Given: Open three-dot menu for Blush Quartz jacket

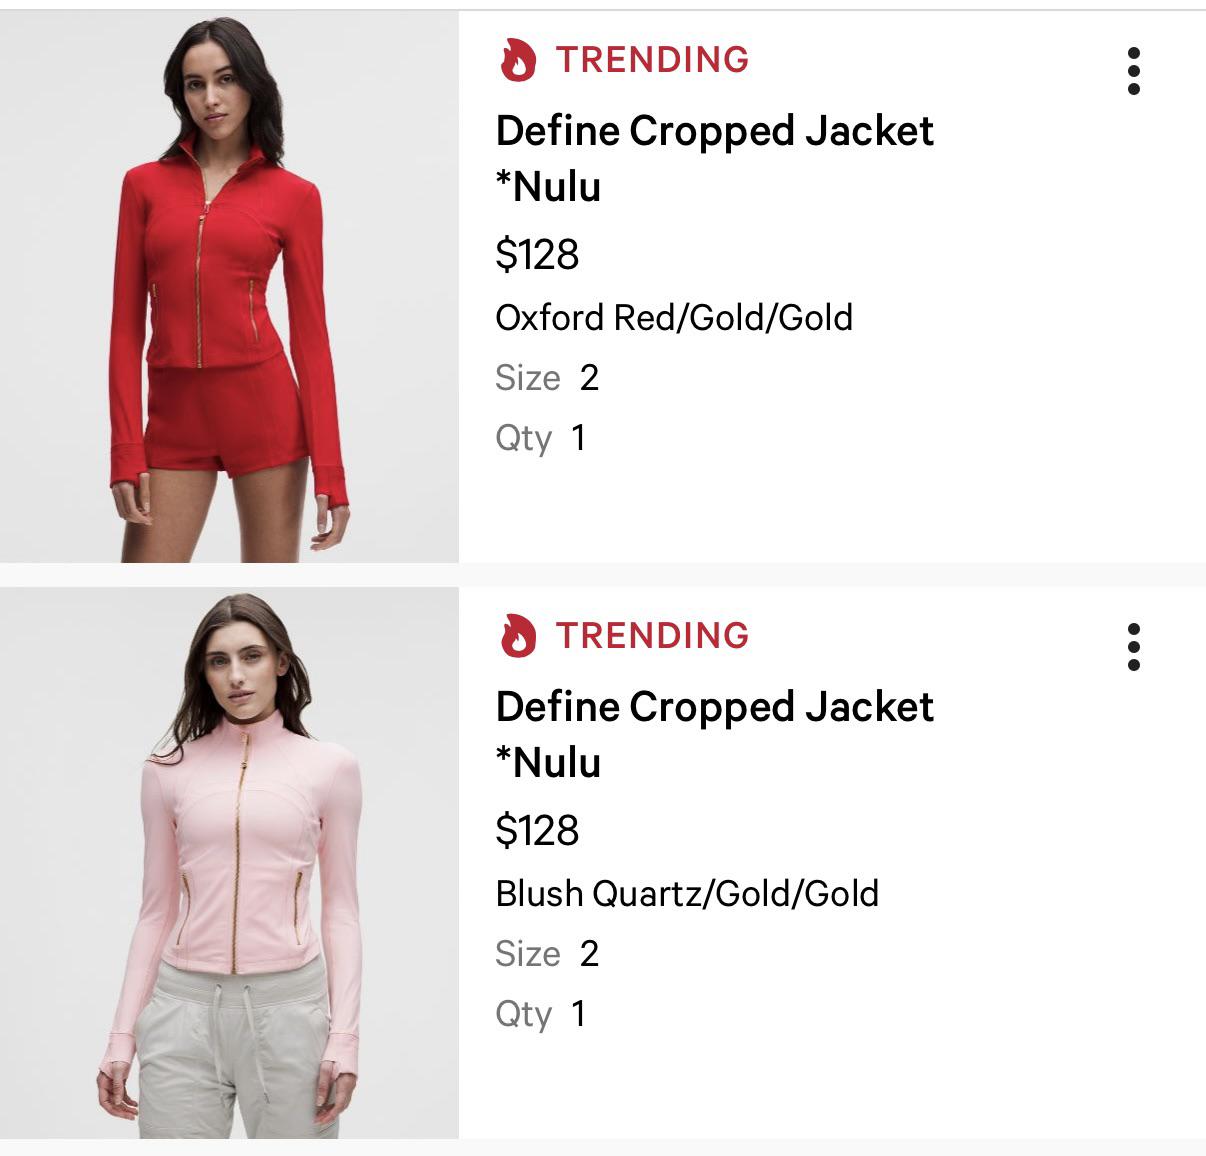Looking at the screenshot, I should click(1133, 647).
